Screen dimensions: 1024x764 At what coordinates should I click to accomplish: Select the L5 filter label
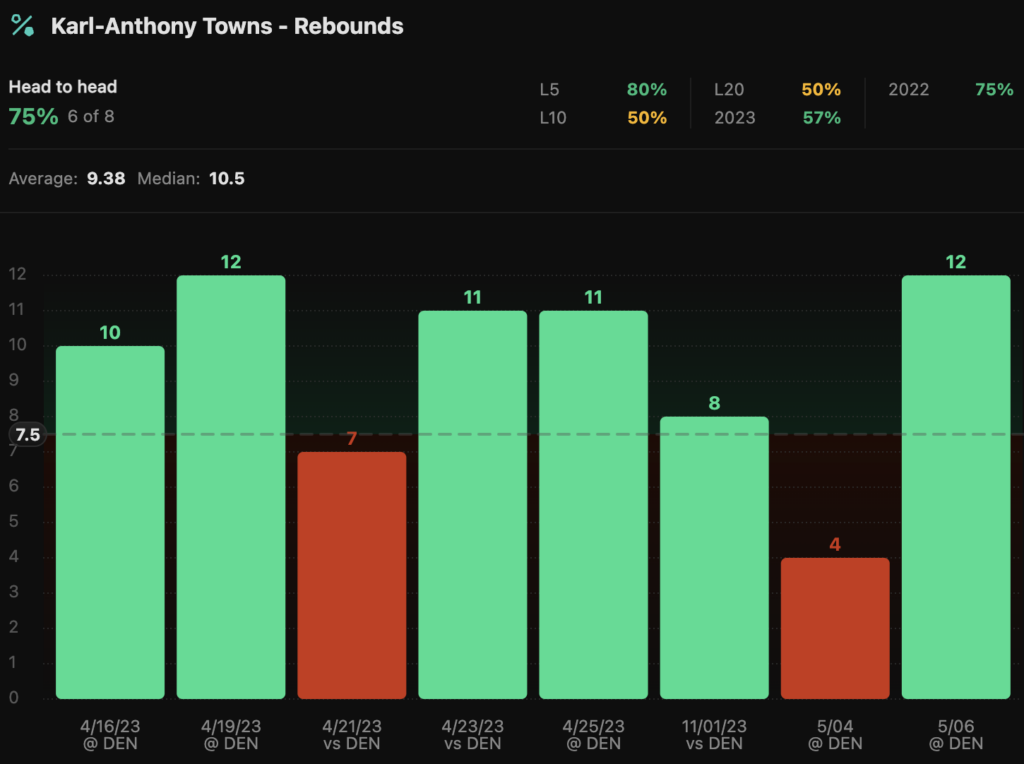point(549,89)
